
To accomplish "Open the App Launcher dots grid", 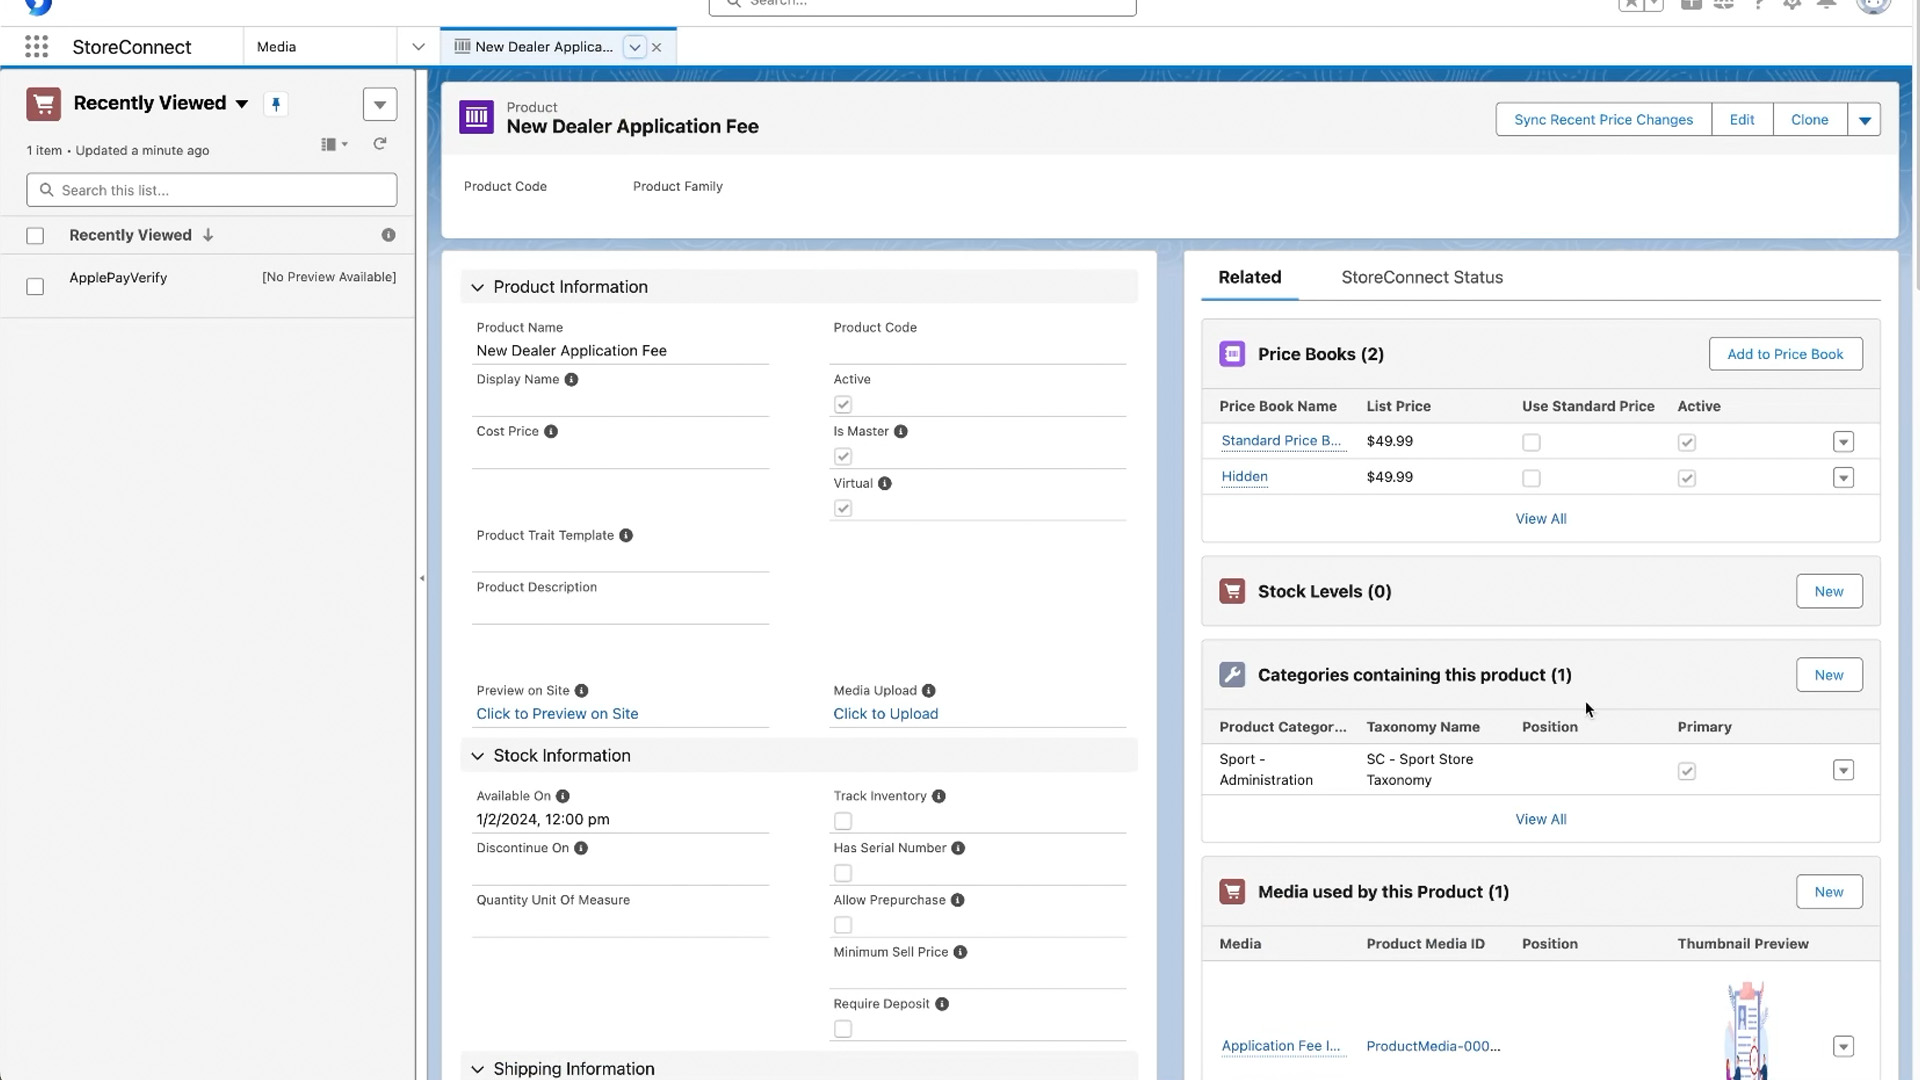I will tap(37, 46).
